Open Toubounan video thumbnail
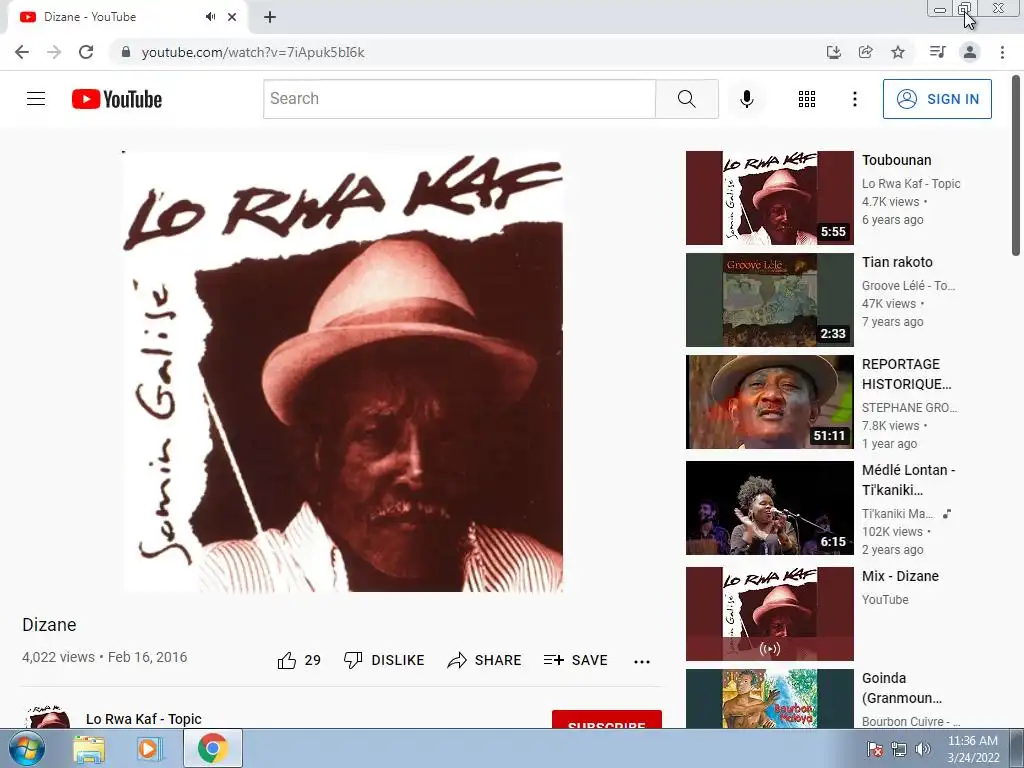The image size is (1024, 768). [x=769, y=198]
